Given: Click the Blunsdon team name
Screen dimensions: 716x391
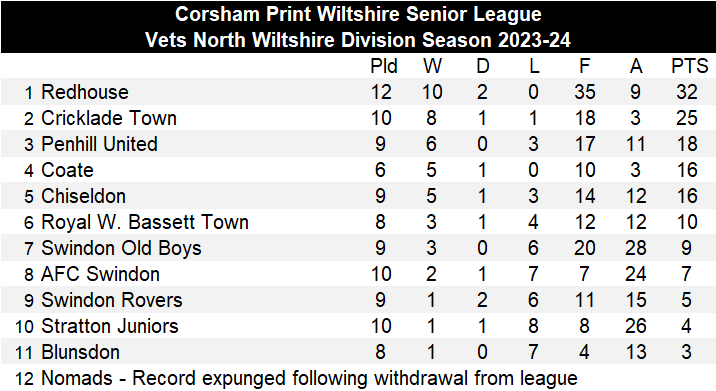Looking at the screenshot, I should (81, 353).
